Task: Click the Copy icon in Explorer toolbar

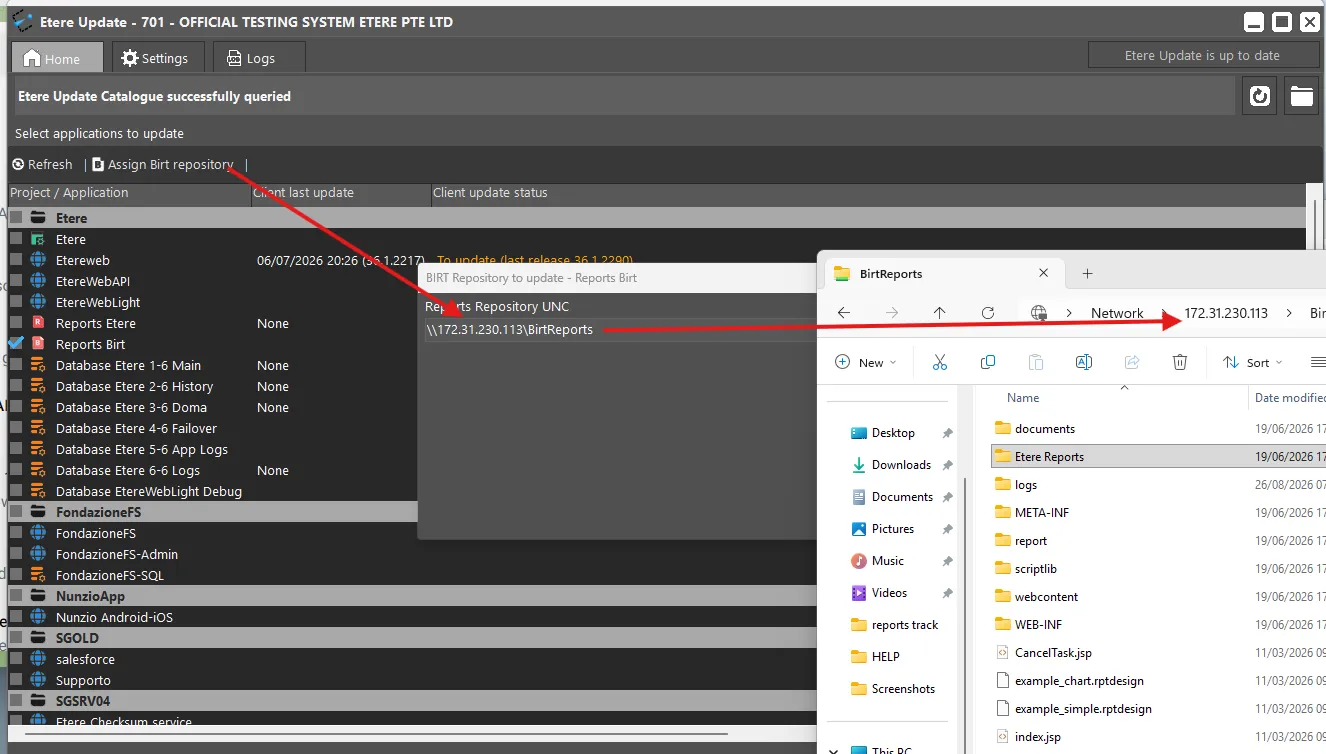Action: coord(988,362)
